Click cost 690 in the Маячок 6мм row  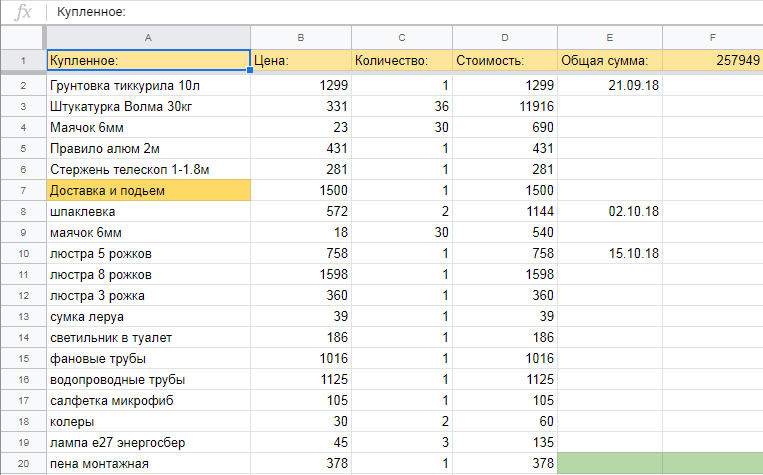pos(505,128)
